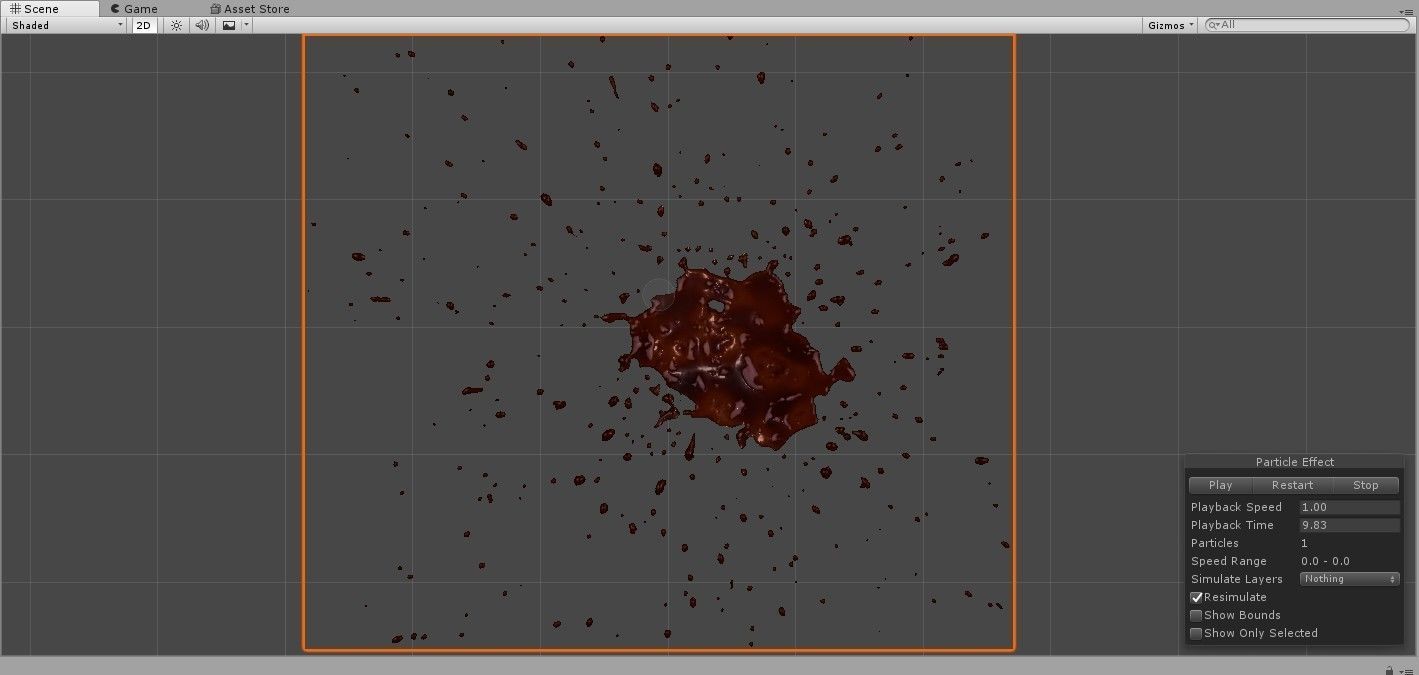
Task: Click the Speed Range value 0.0 - 0.0
Action: [x=1325, y=561]
